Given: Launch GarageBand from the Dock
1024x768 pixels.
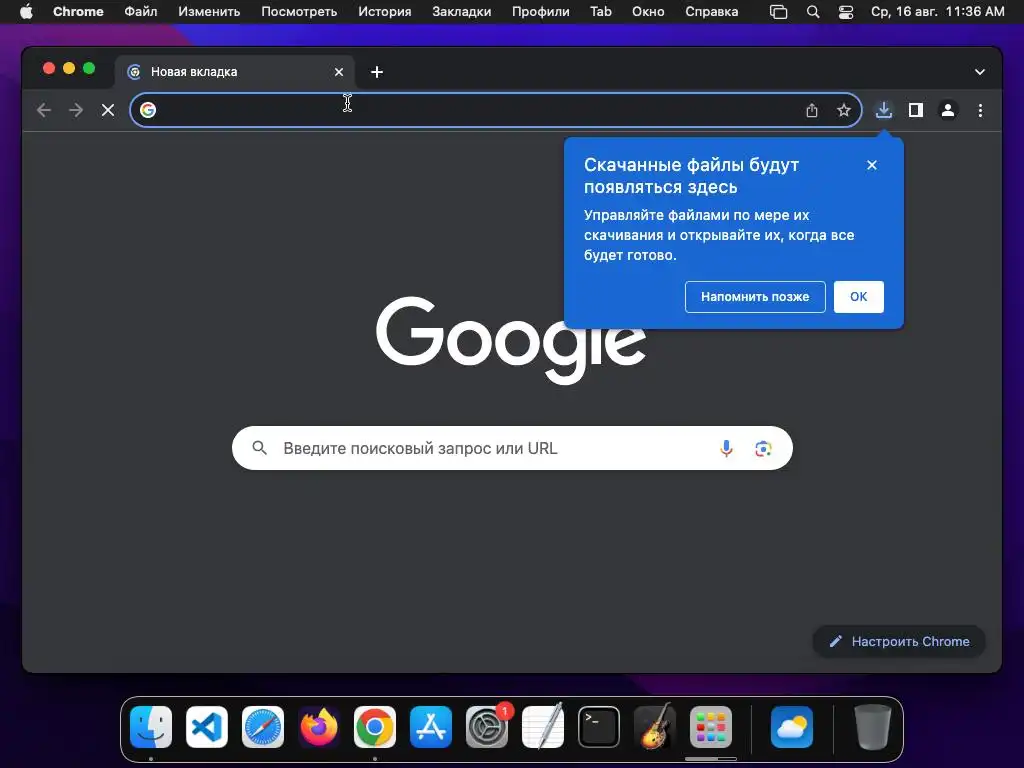Looking at the screenshot, I should pos(655,727).
